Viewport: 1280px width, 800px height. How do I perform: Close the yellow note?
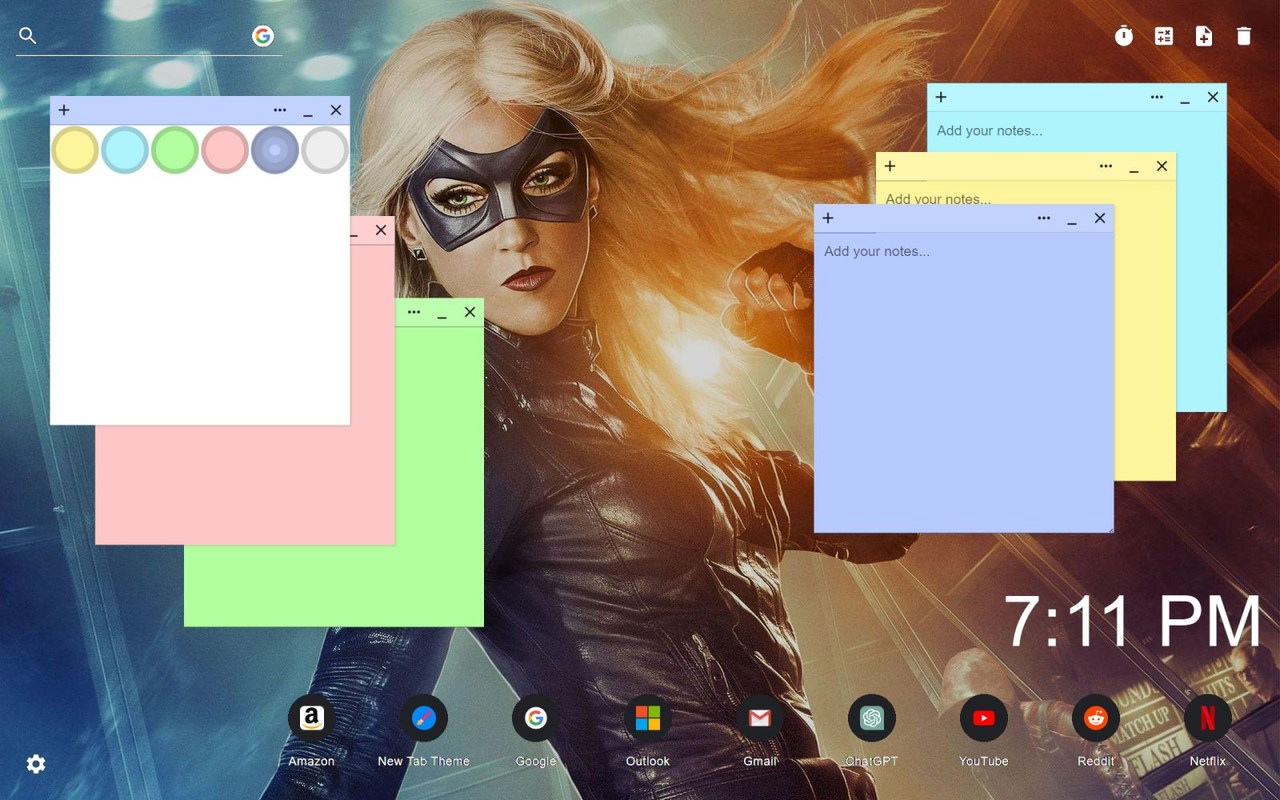(x=1162, y=166)
